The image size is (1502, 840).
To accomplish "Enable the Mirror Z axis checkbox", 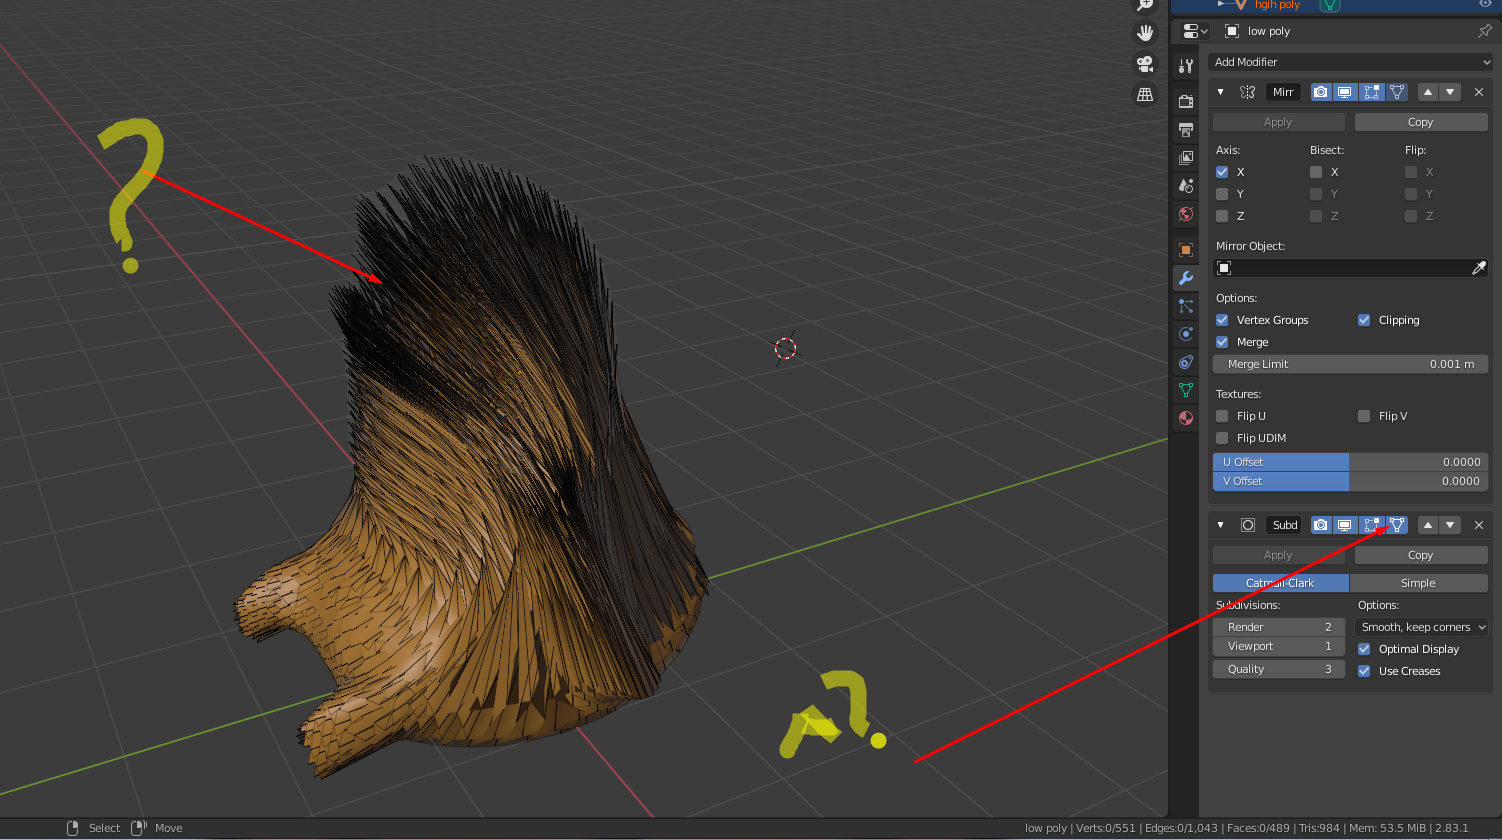I will coord(1222,216).
